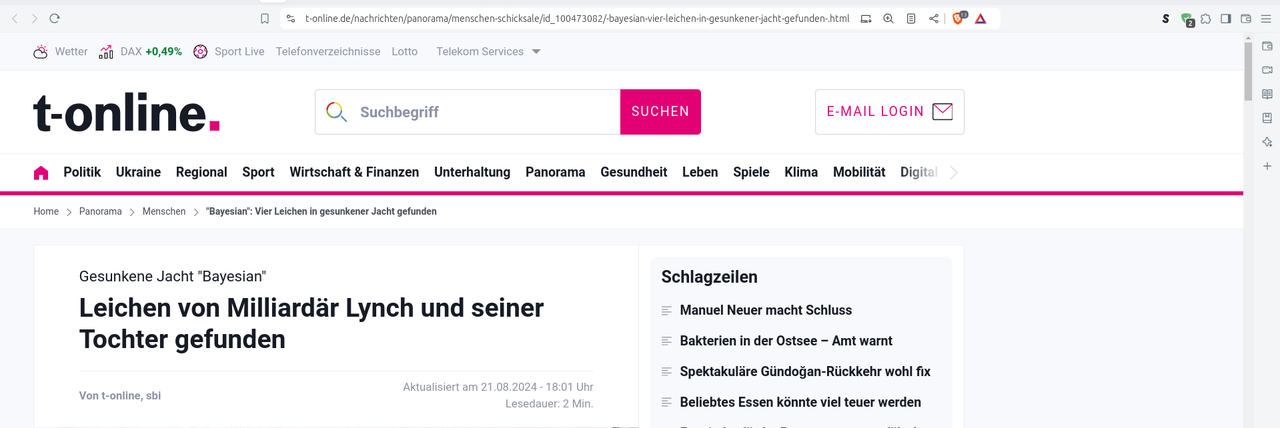
Task: Click the E-MAIL LOGIN button
Action: [x=889, y=112]
